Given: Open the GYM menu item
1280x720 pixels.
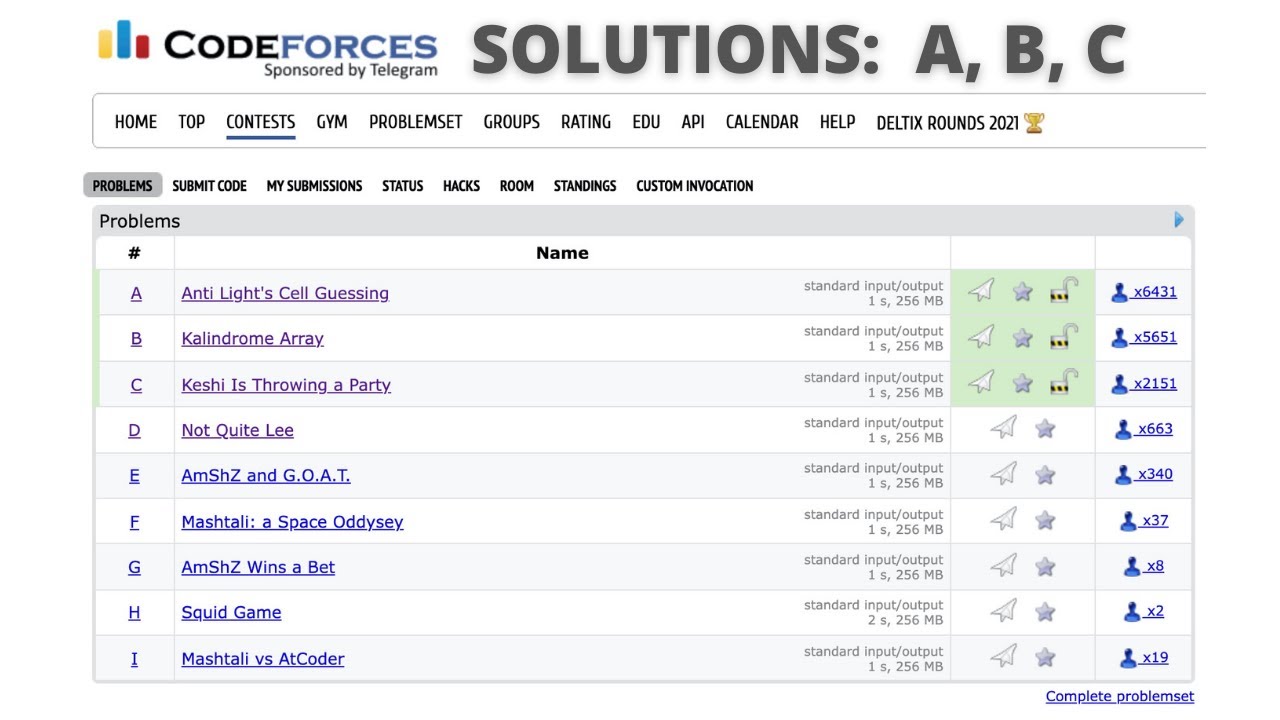Looking at the screenshot, I should [x=332, y=122].
